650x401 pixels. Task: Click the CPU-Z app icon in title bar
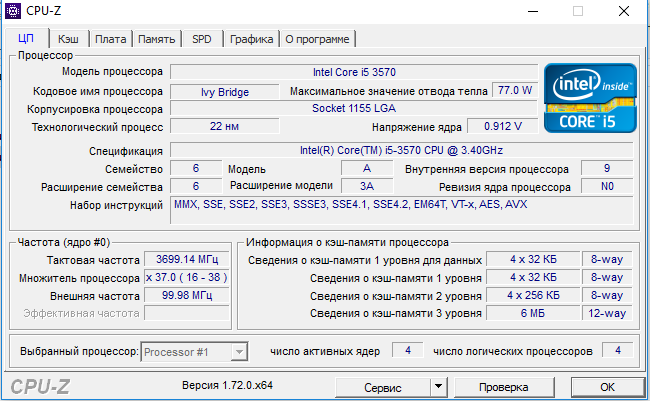pos(12,11)
